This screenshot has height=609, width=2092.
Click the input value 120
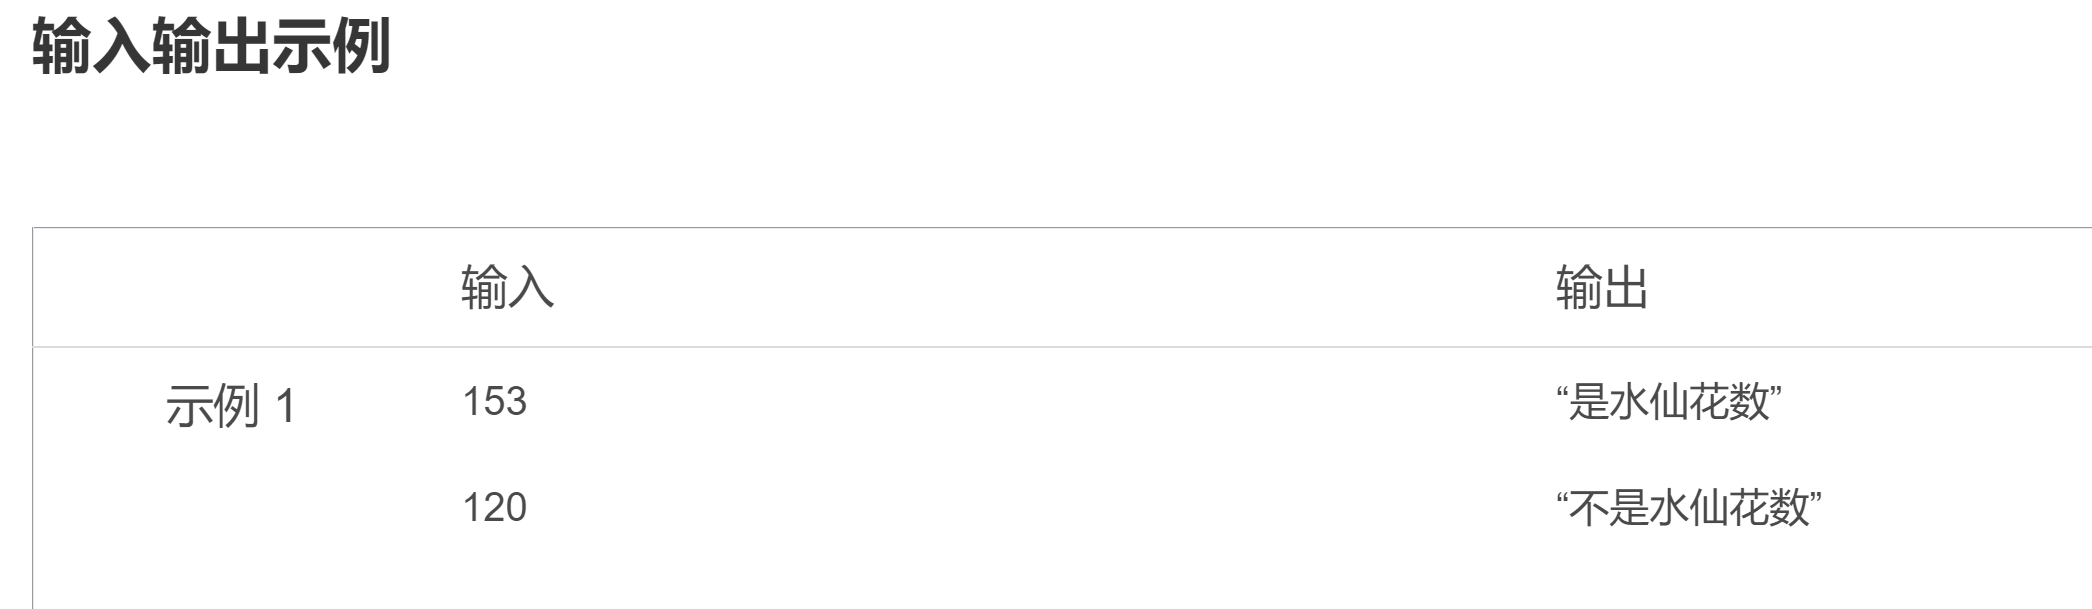[x=494, y=507]
